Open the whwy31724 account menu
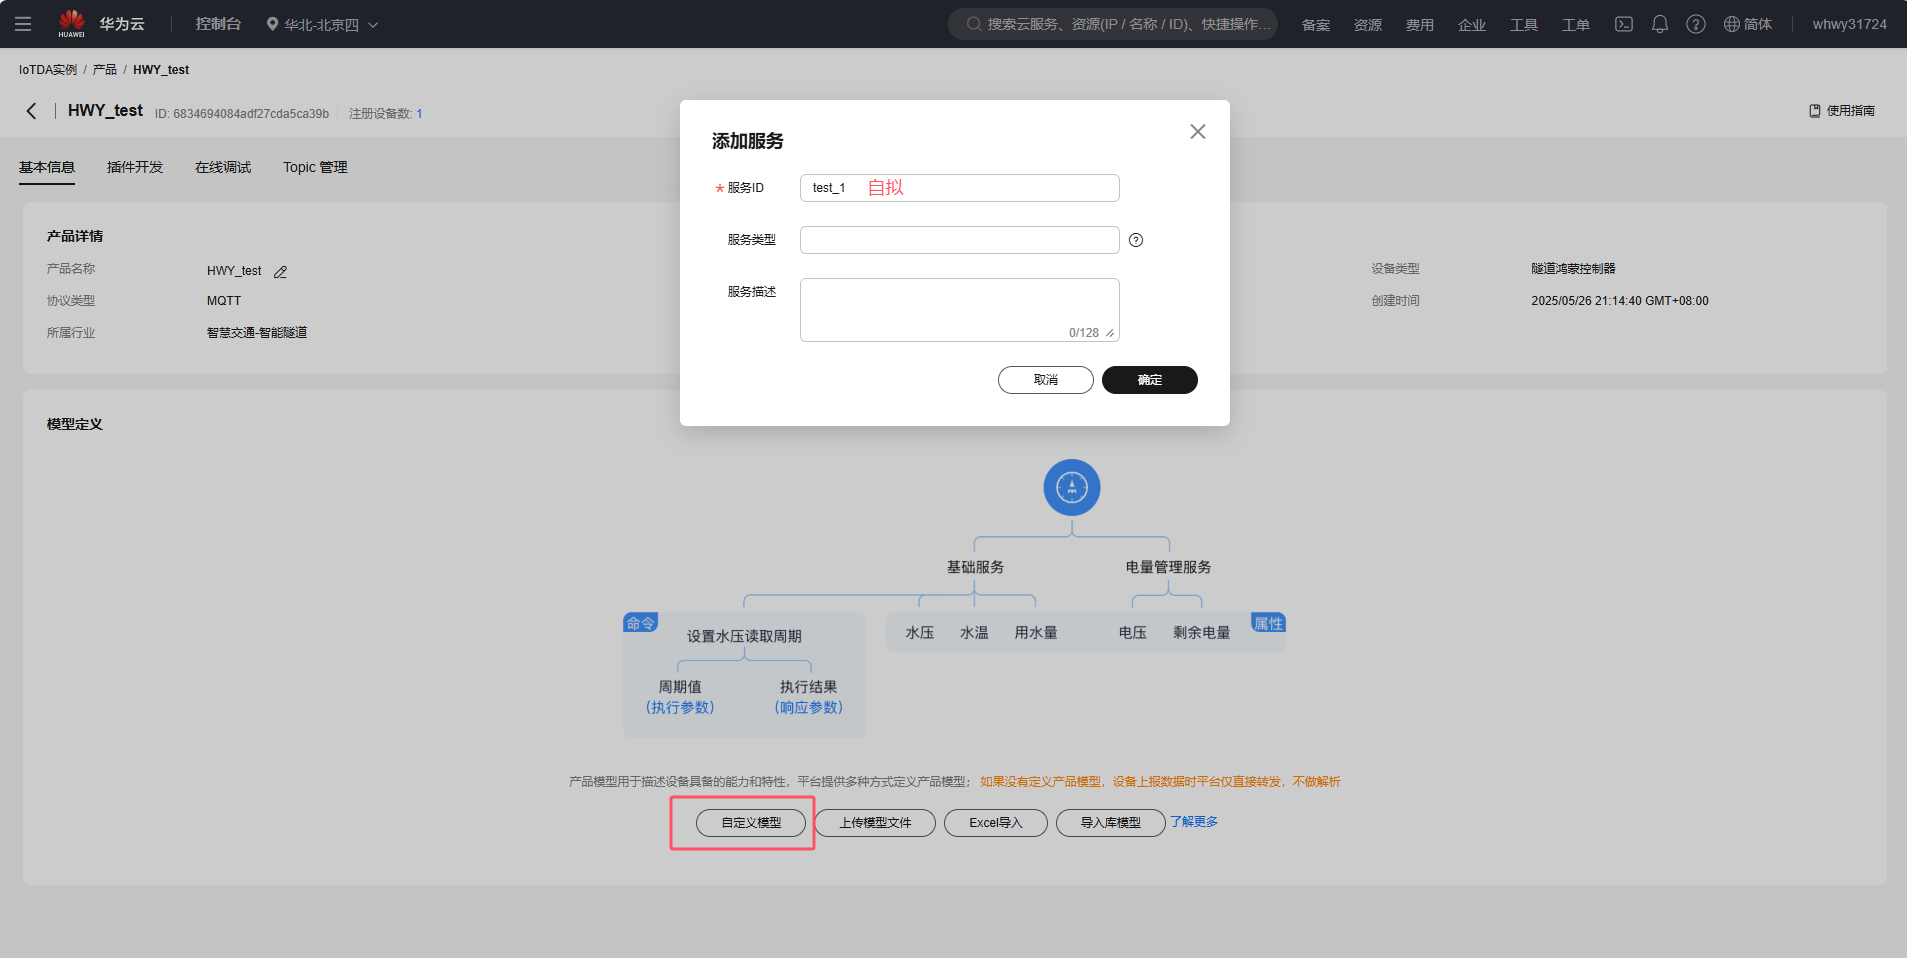 tap(1849, 24)
